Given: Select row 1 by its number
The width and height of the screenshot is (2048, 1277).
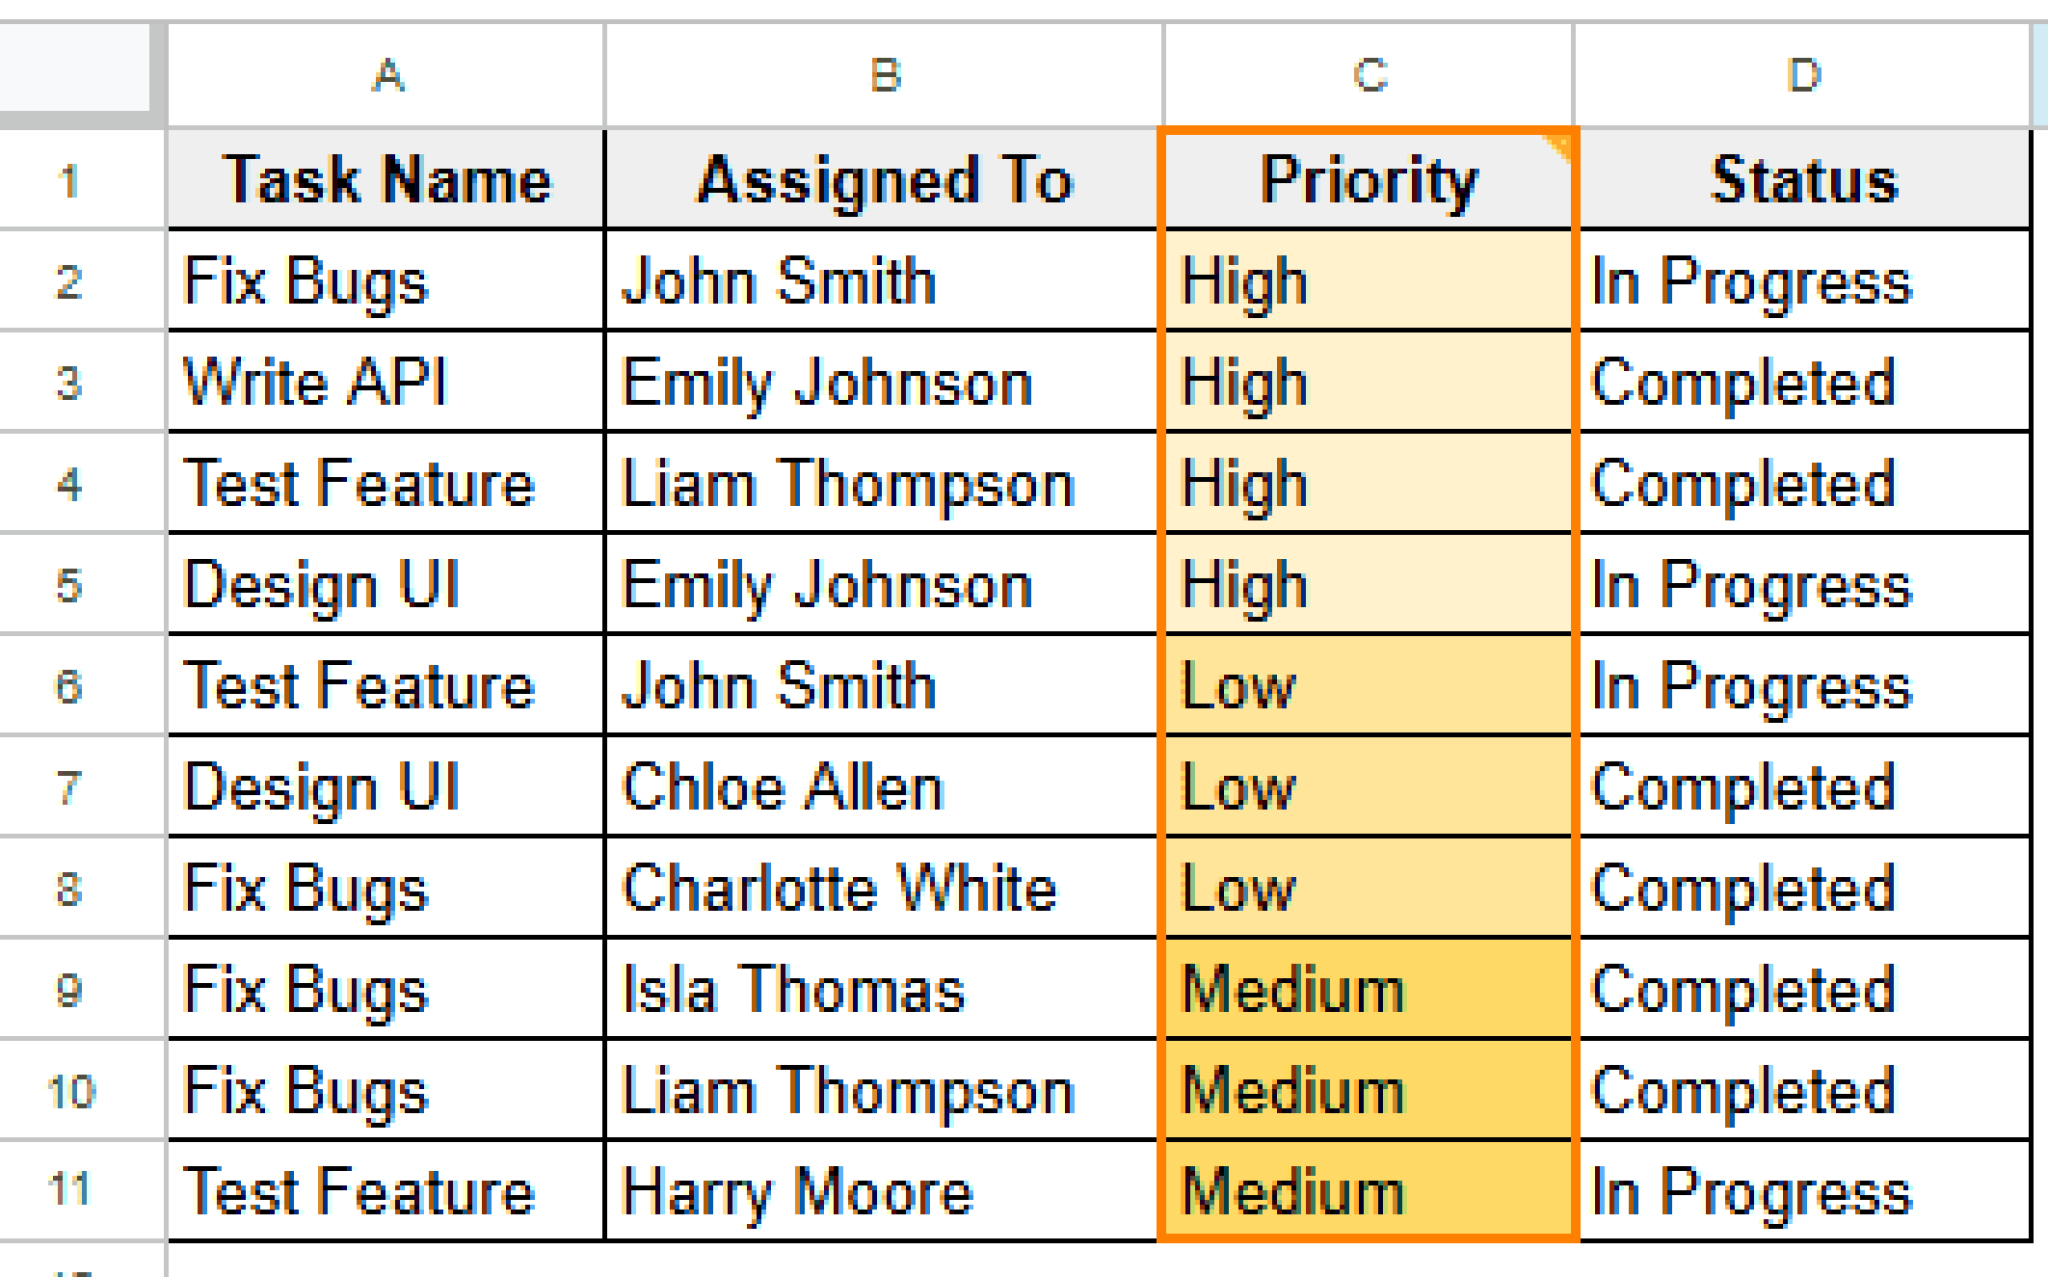Looking at the screenshot, I should (68, 181).
